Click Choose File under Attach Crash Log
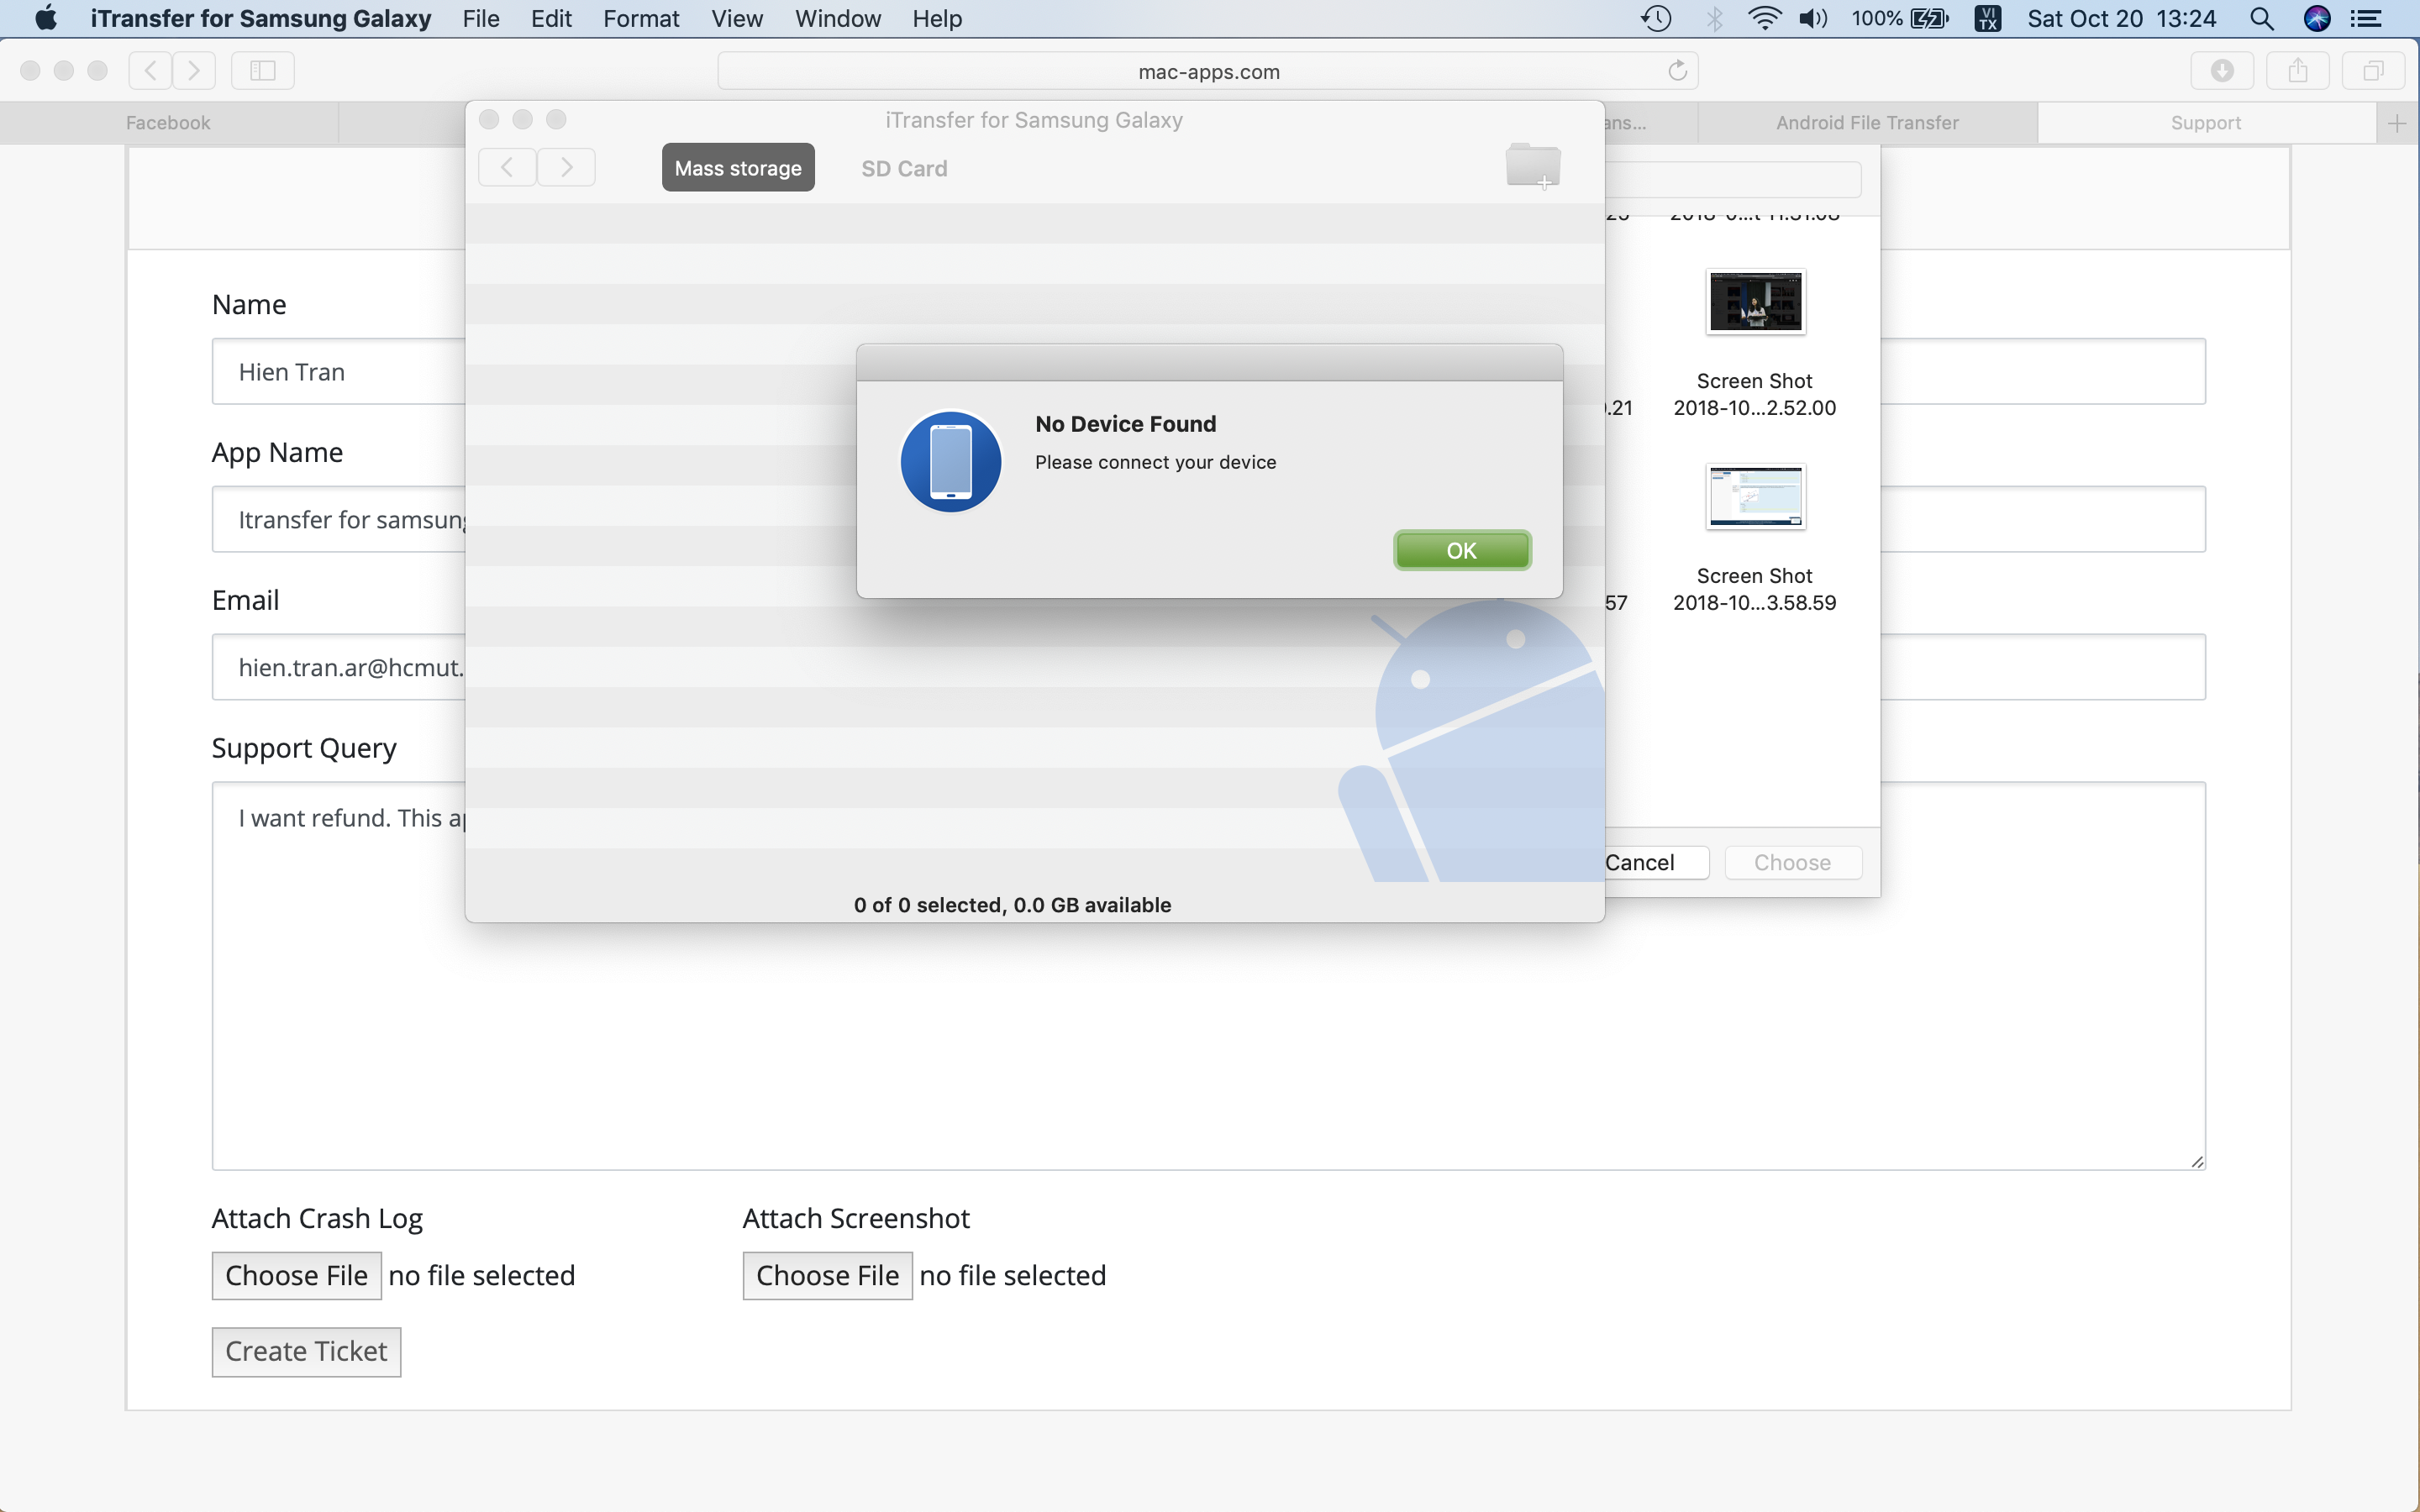Screen dimensions: 2420x1512 pos(296,1275)
